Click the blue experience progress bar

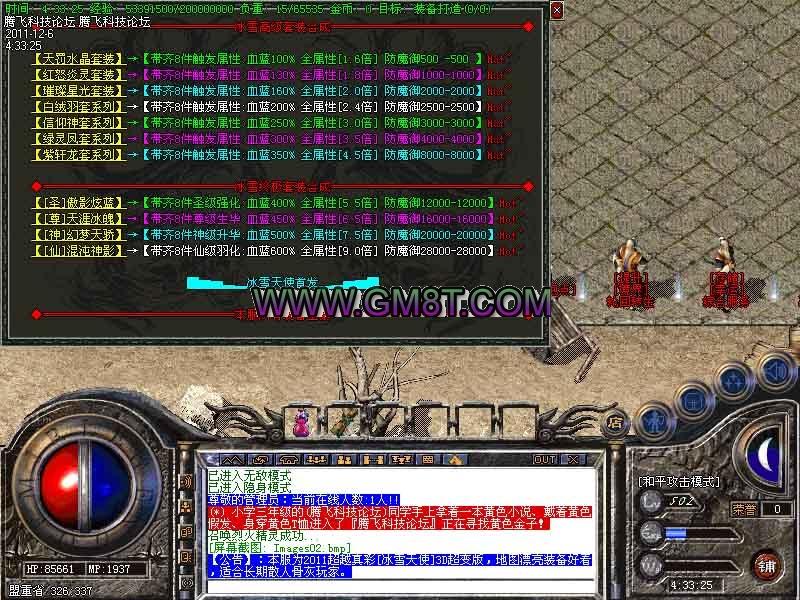tap(701, 534)
